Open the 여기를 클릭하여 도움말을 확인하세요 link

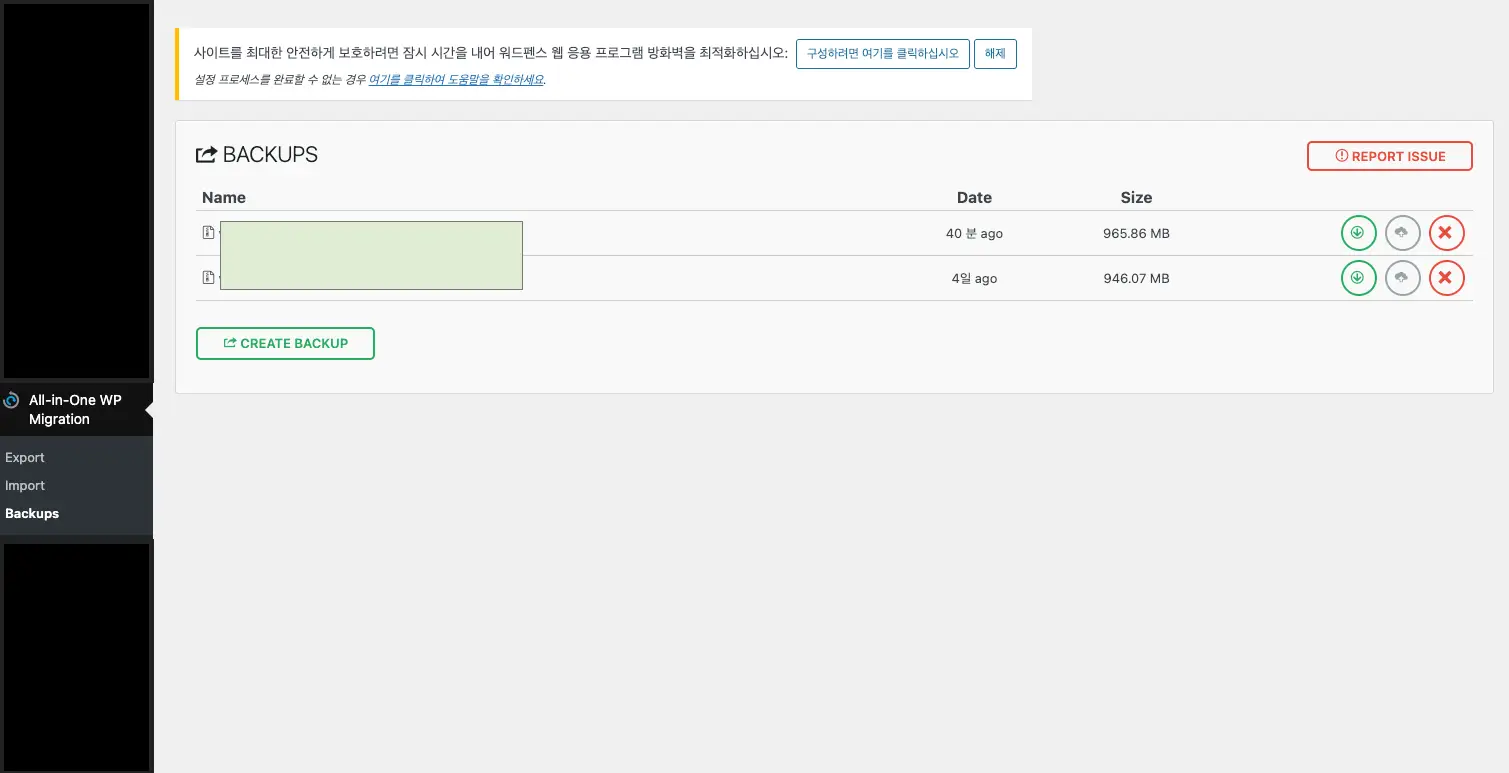tap(456, 80)
